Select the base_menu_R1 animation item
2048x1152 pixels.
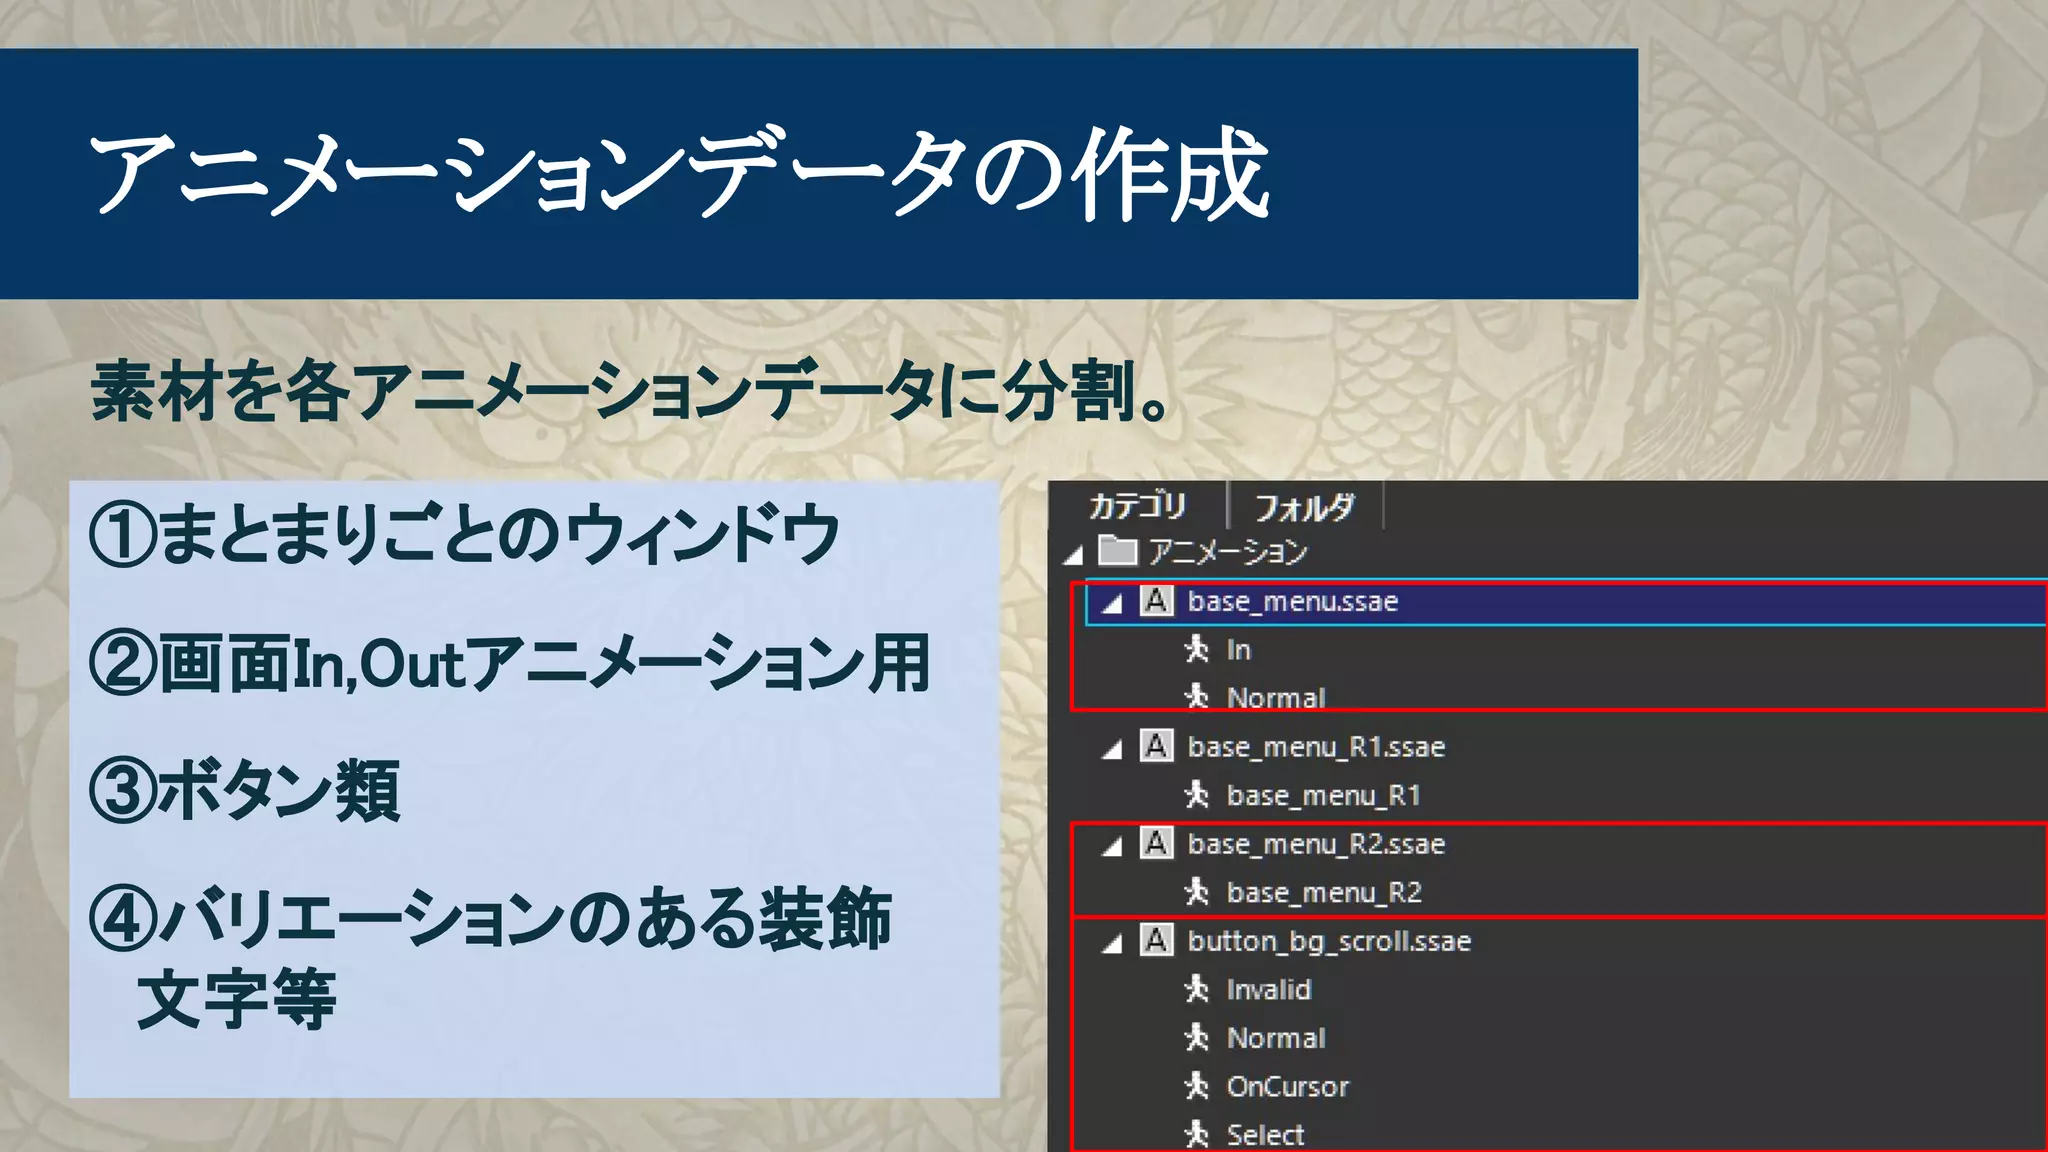[1323, 795]
